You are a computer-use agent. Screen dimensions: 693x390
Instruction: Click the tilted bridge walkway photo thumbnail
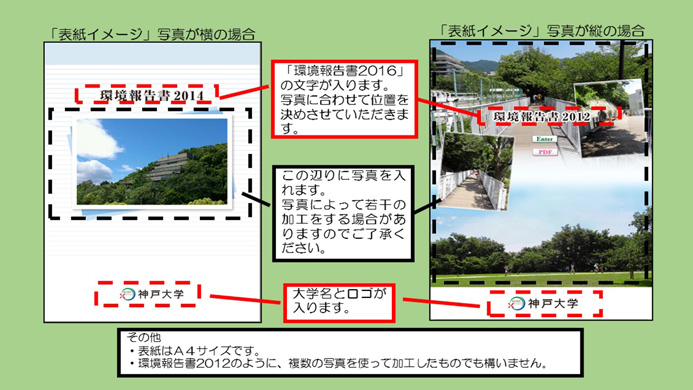[x=476, y=172]
